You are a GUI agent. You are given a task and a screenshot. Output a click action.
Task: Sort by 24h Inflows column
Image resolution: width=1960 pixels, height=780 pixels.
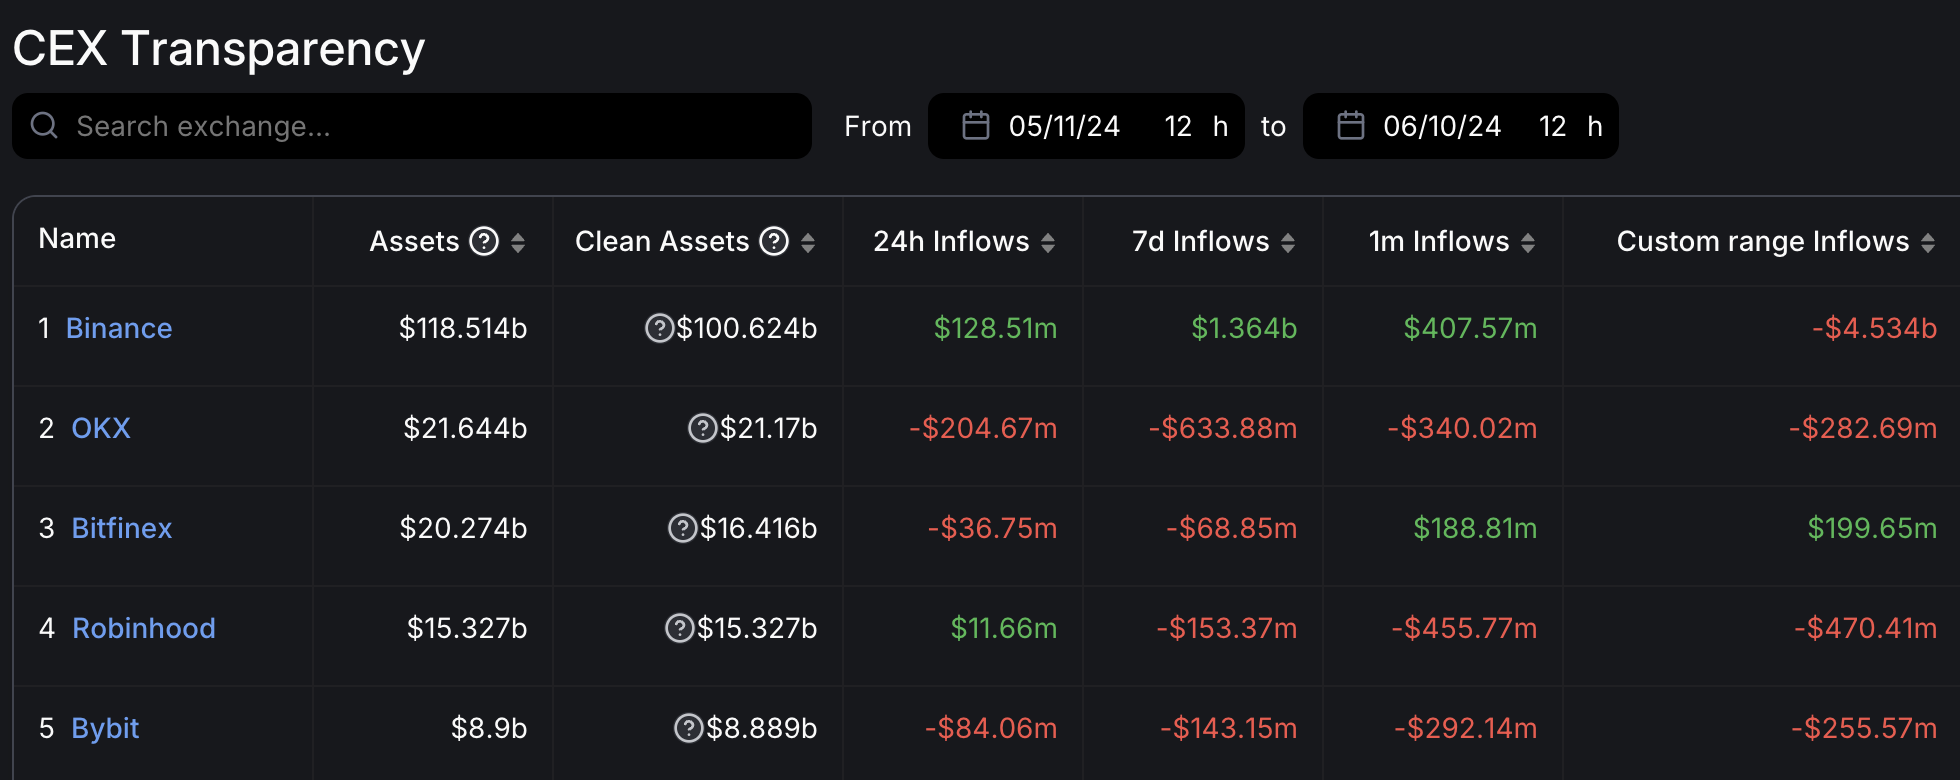click(1048, 243)
